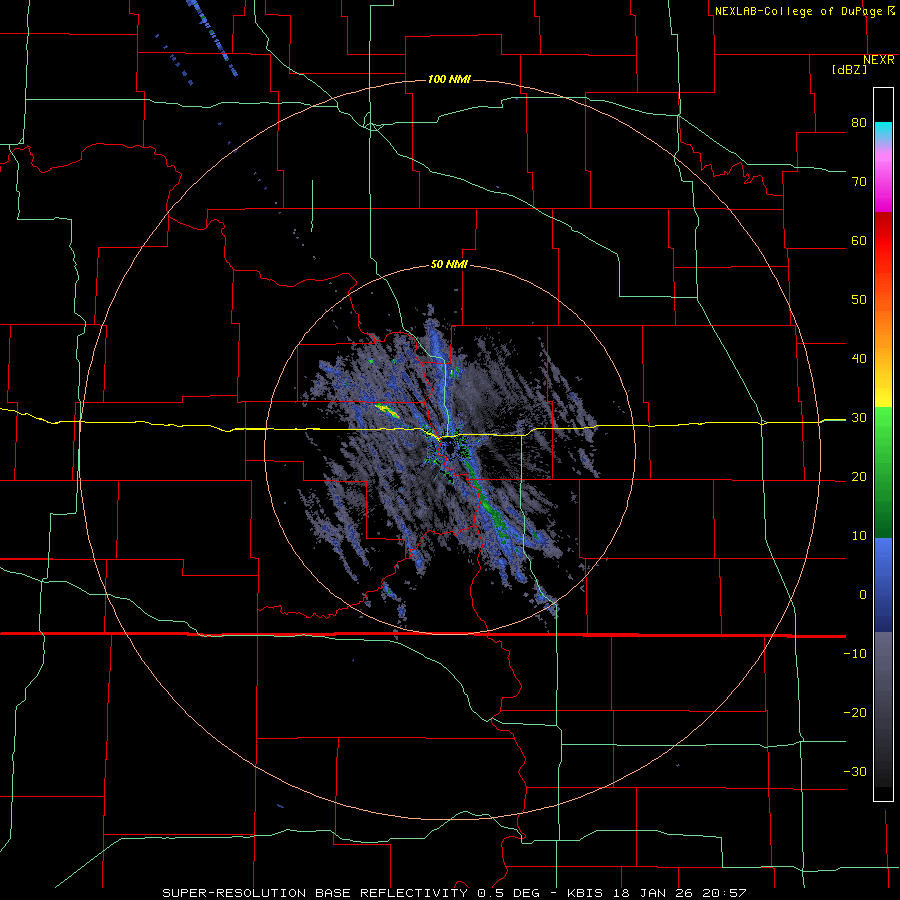Click the 30 value on the dBZ scale
Viewport: 900px width, 900px height.
(859, 418)
